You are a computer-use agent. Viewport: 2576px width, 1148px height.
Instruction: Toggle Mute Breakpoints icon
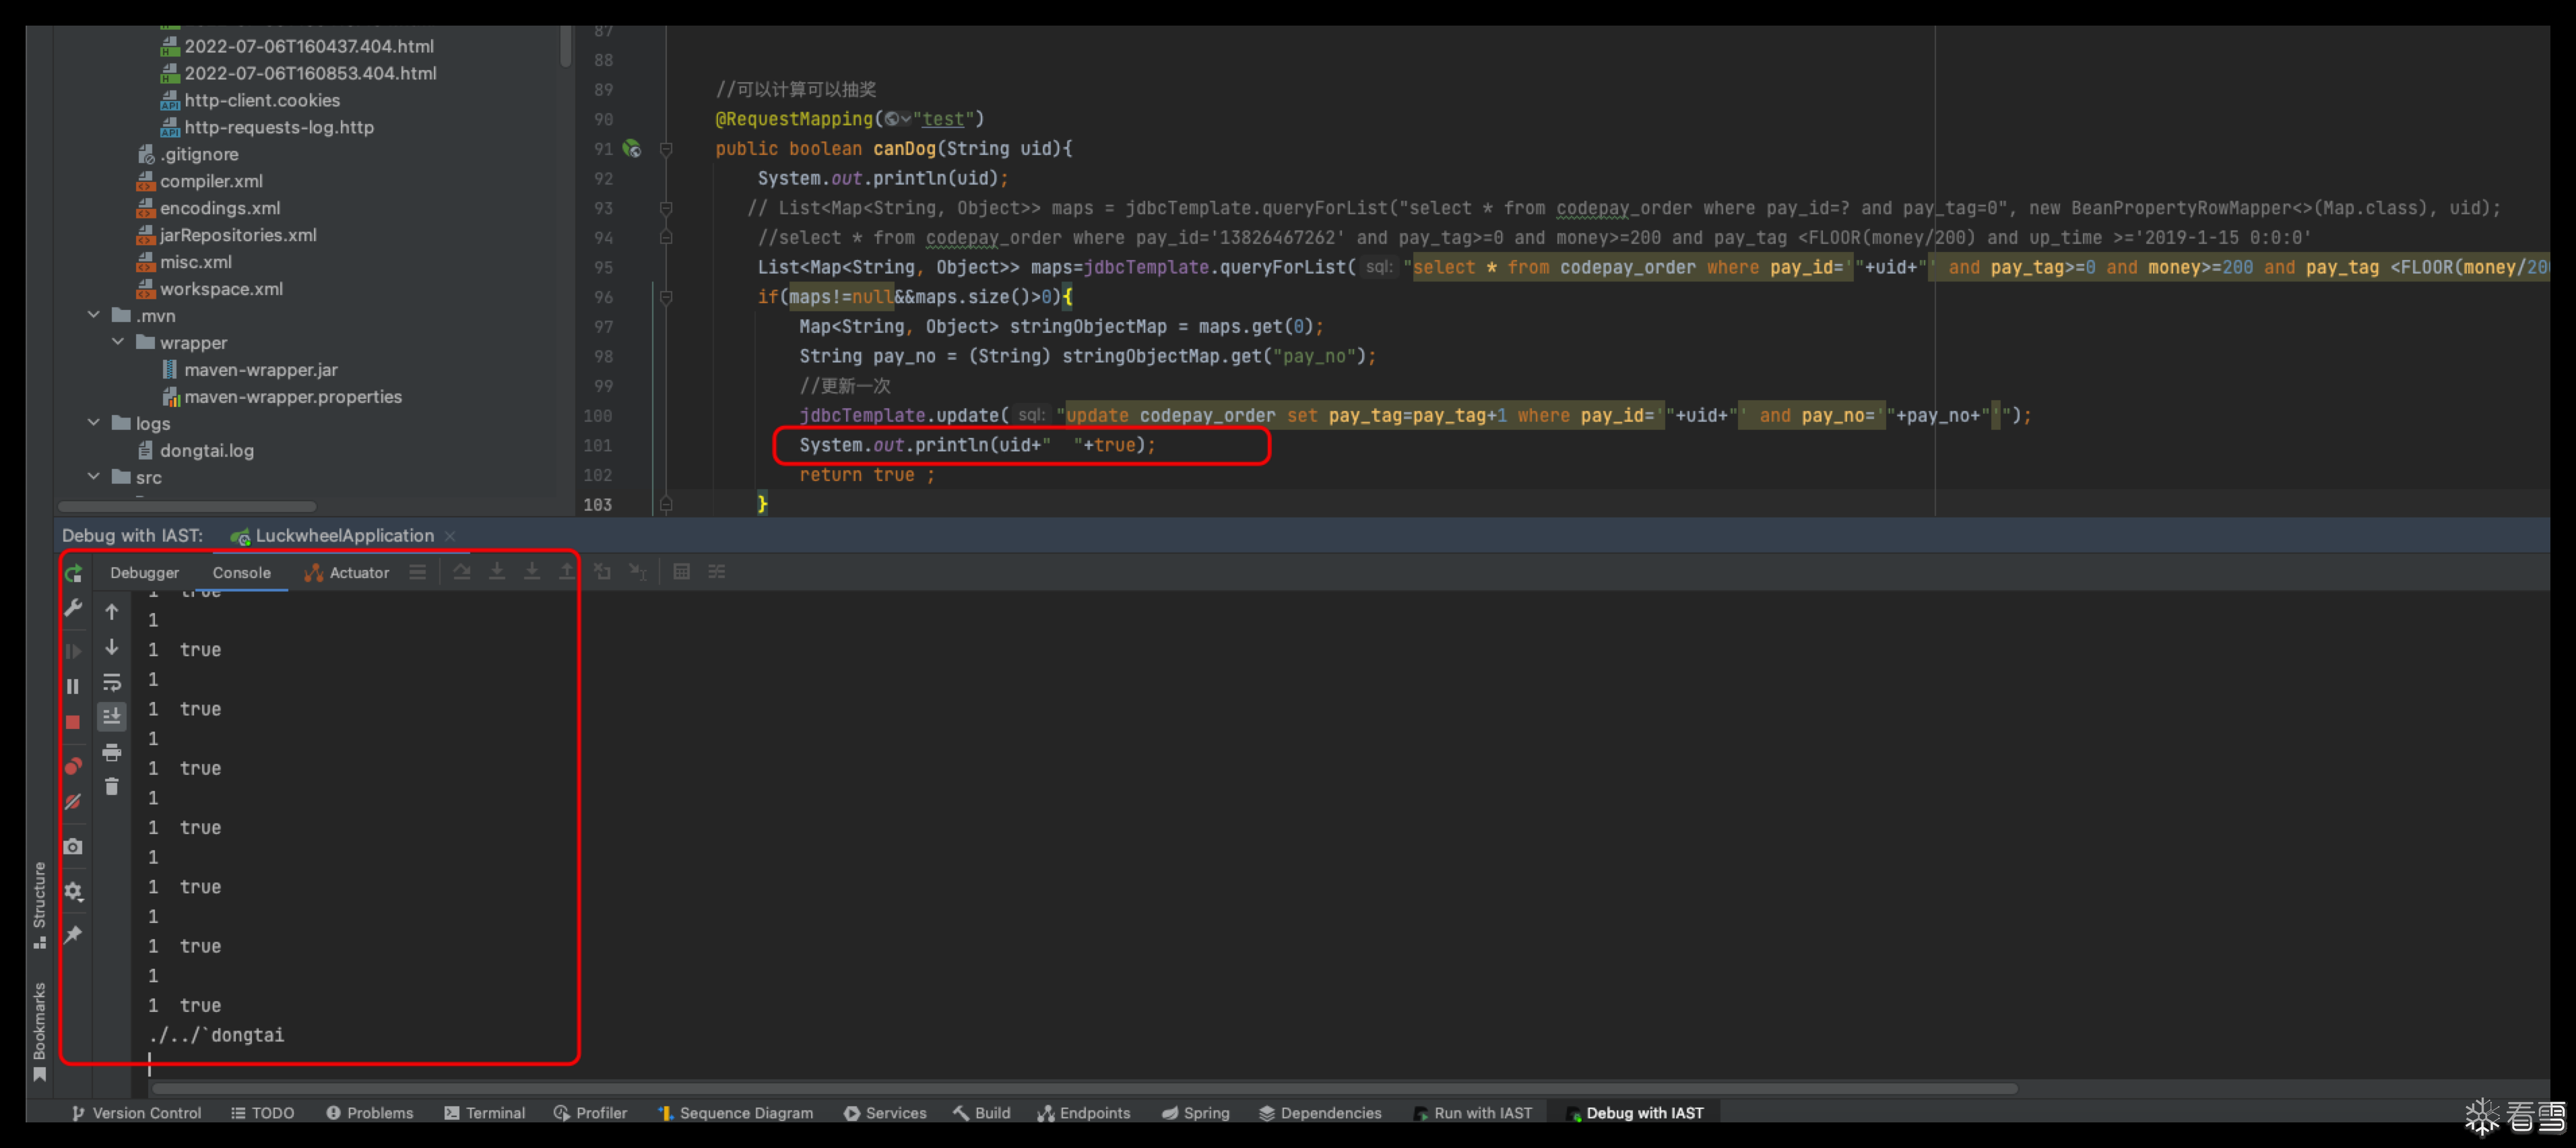tap(73, 802)
